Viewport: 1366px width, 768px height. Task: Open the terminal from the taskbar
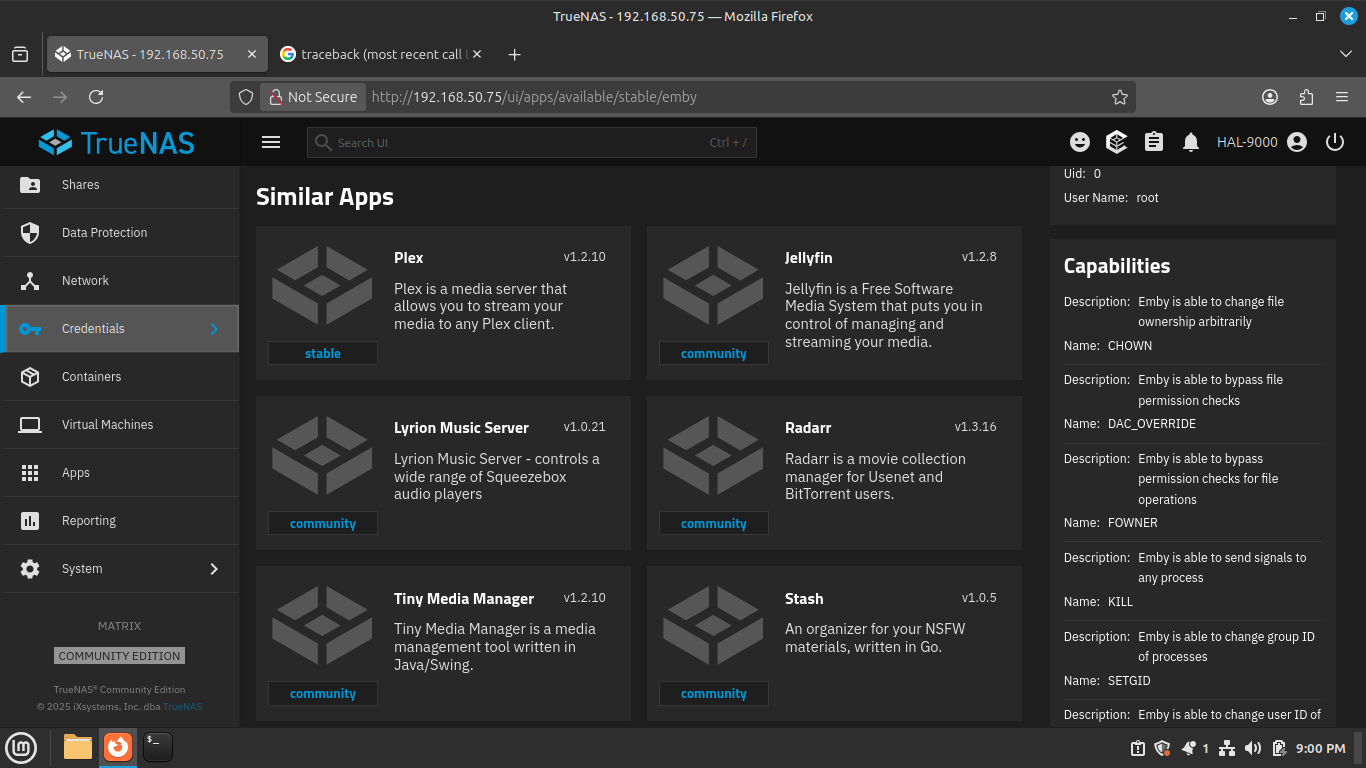pyautogui.click(x=158, y=747)
